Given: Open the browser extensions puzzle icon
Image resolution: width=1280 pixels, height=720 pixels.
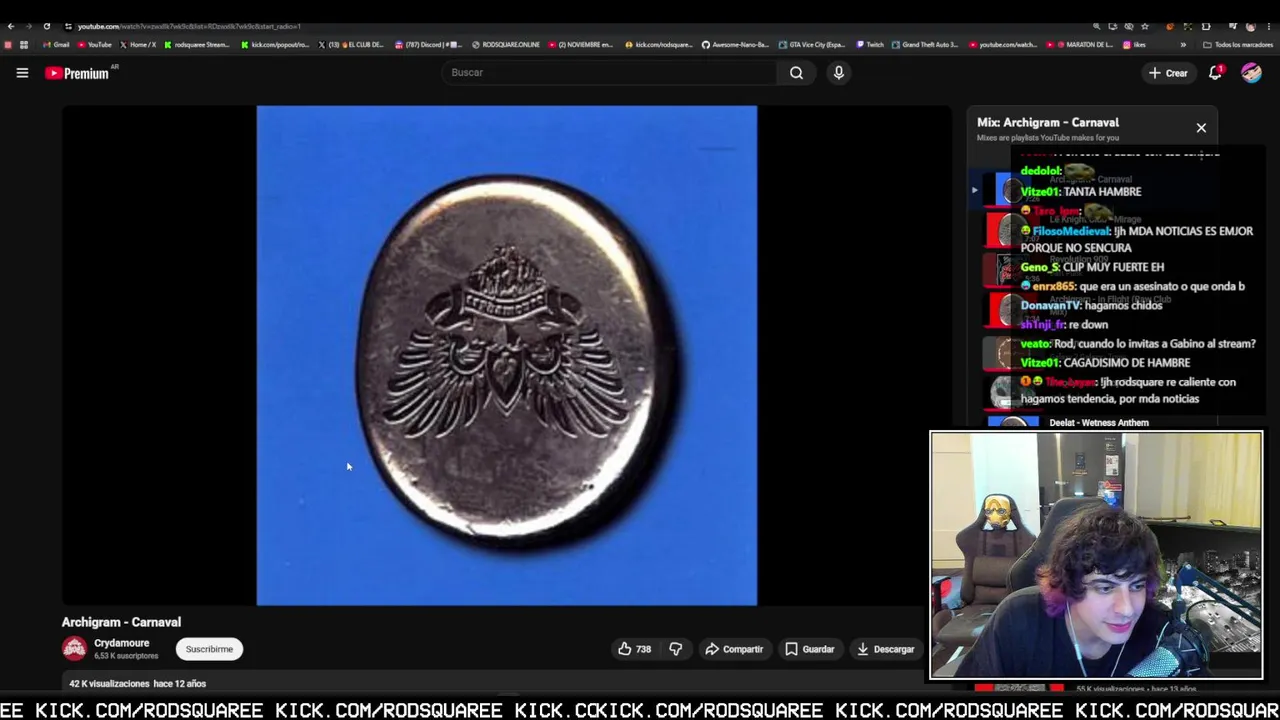Looking at the screenshot, I should (x=1206, y=26).
